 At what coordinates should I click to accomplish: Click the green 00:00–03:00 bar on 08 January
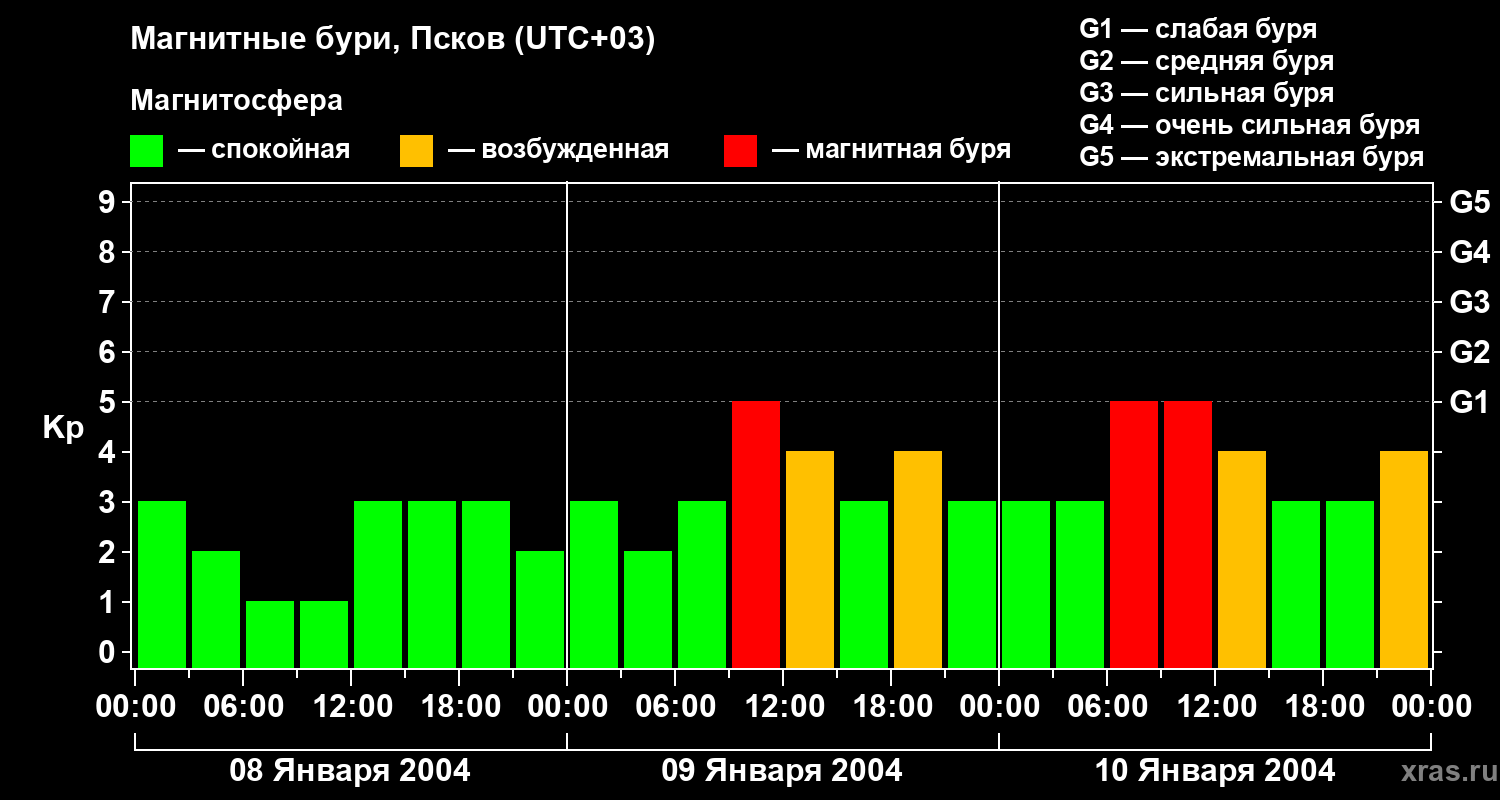pyautogui.click(x=162, y=584)
